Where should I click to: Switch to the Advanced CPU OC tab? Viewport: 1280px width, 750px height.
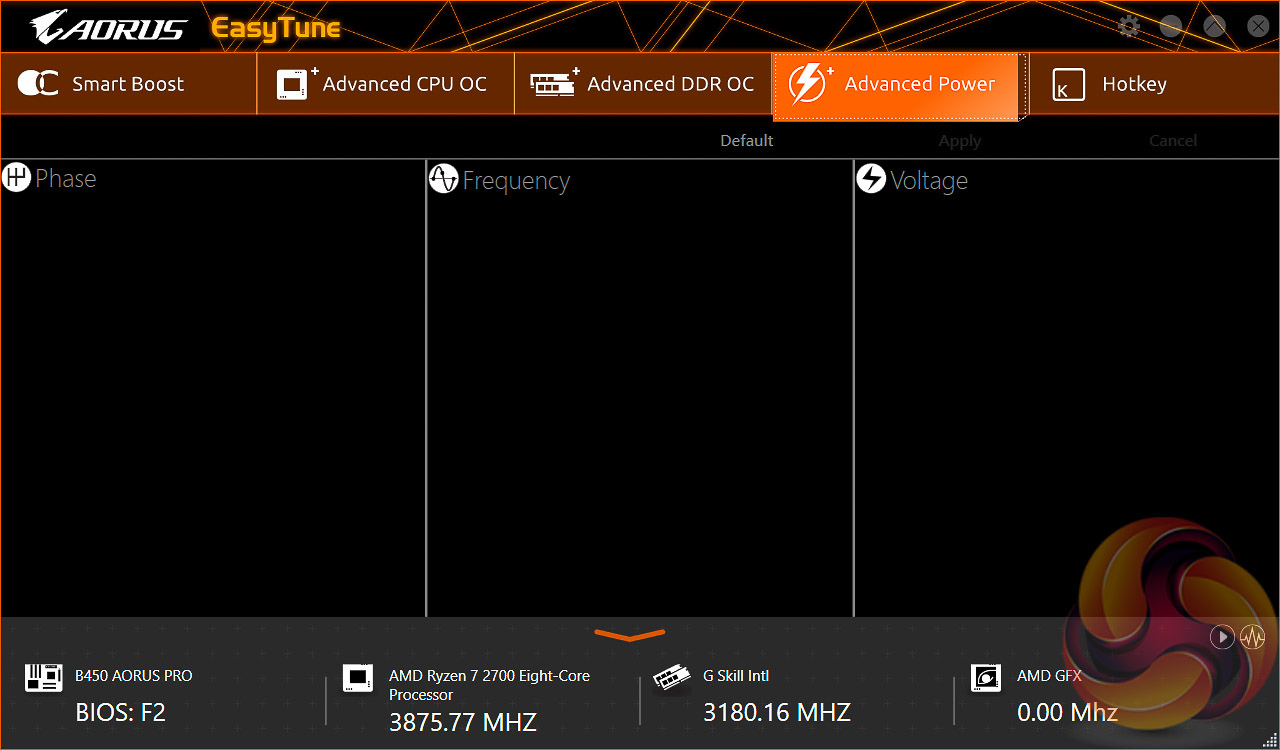[x=386, y=84]
